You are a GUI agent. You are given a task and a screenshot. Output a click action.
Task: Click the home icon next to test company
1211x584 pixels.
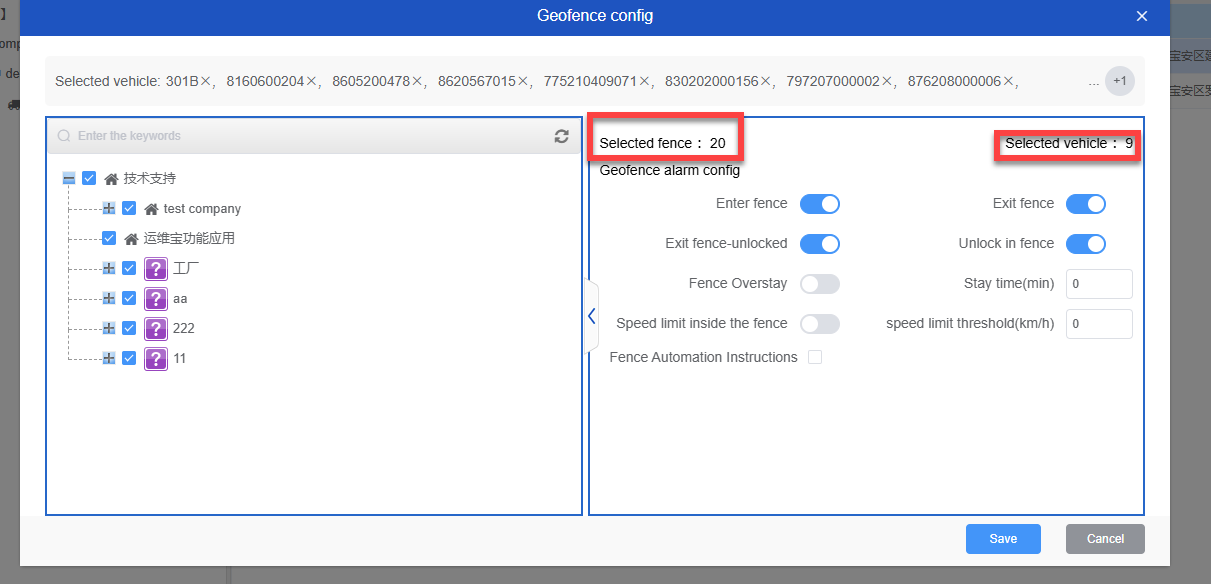tap(151, 209)
